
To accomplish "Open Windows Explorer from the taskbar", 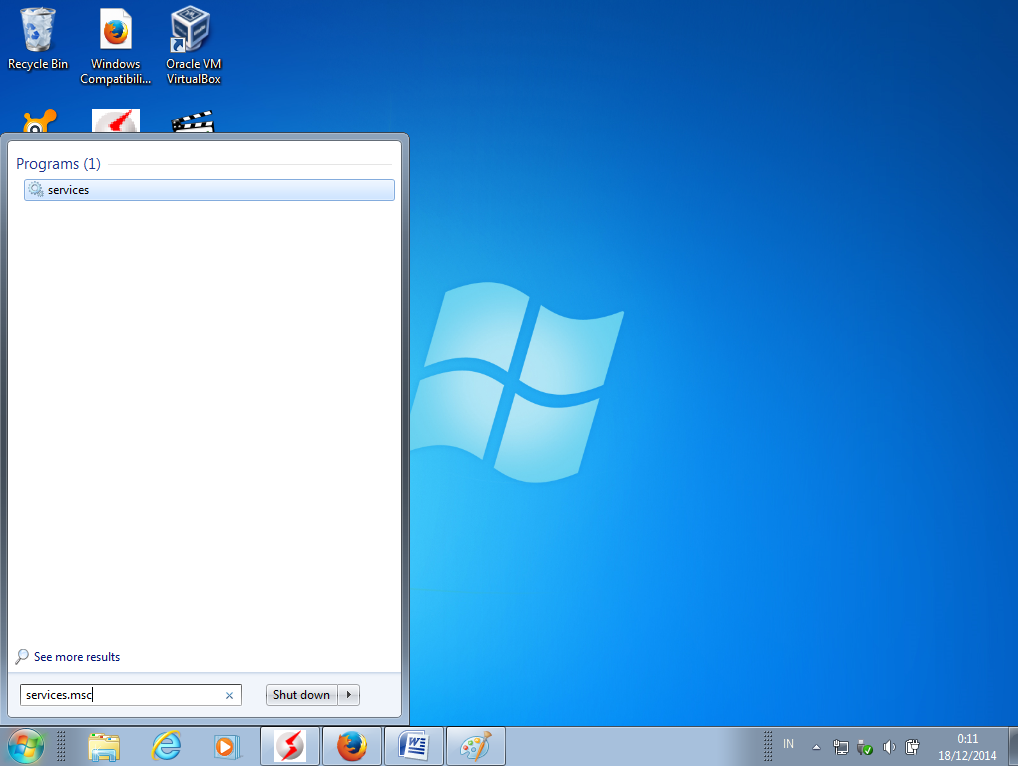I will 104,745.
